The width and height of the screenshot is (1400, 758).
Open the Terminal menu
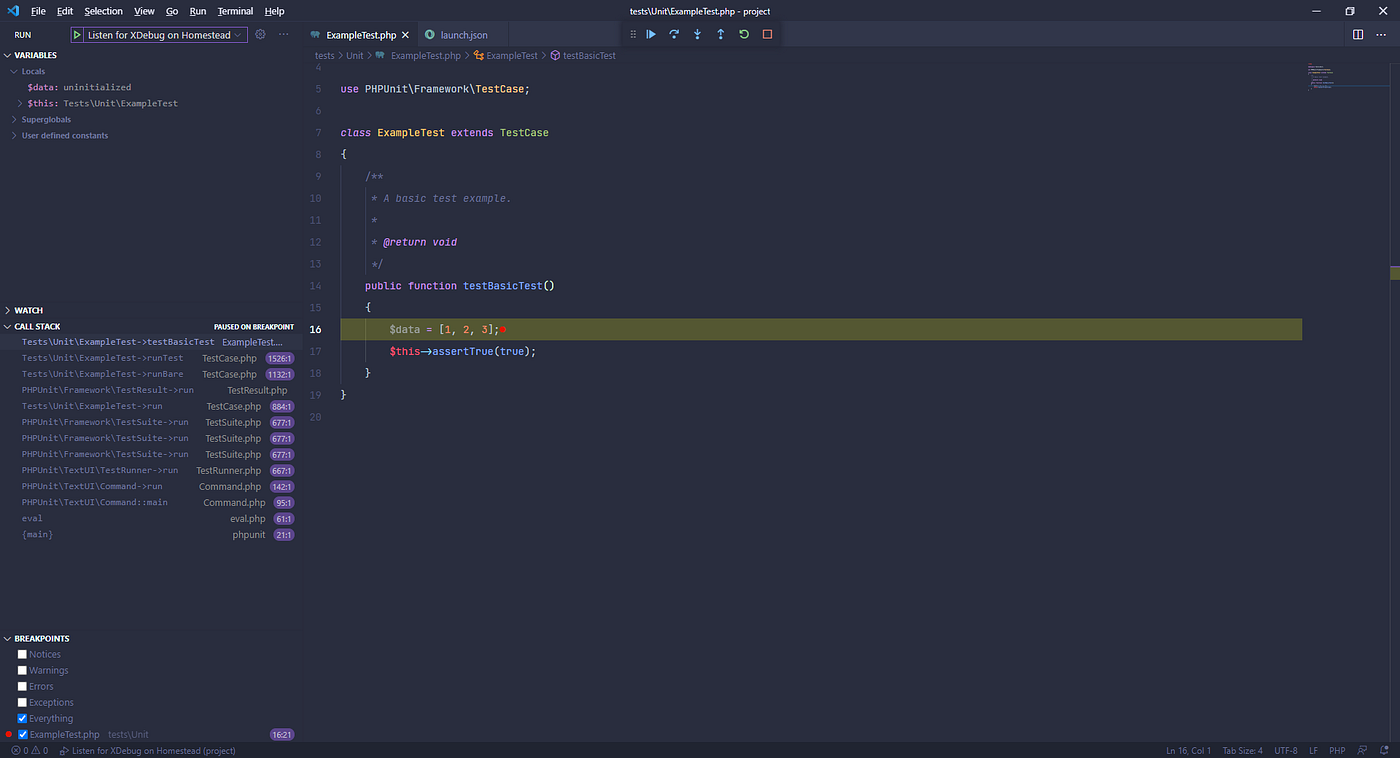[x=235, y=11]
